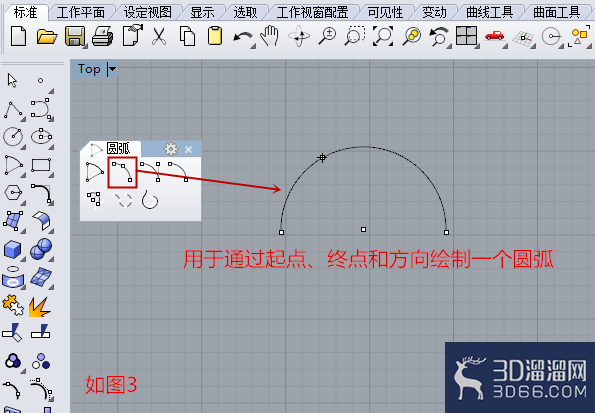Select the arrow pointer selection tool
Image resolution: width=595 pixels, height=413 pixels.
(13, 80)
